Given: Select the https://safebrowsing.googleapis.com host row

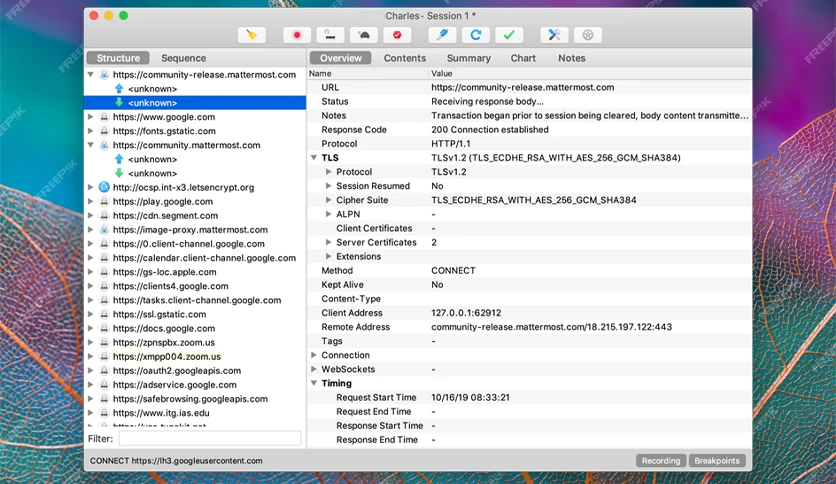Looking at the screenshot, I should click(x=195, y=399).
